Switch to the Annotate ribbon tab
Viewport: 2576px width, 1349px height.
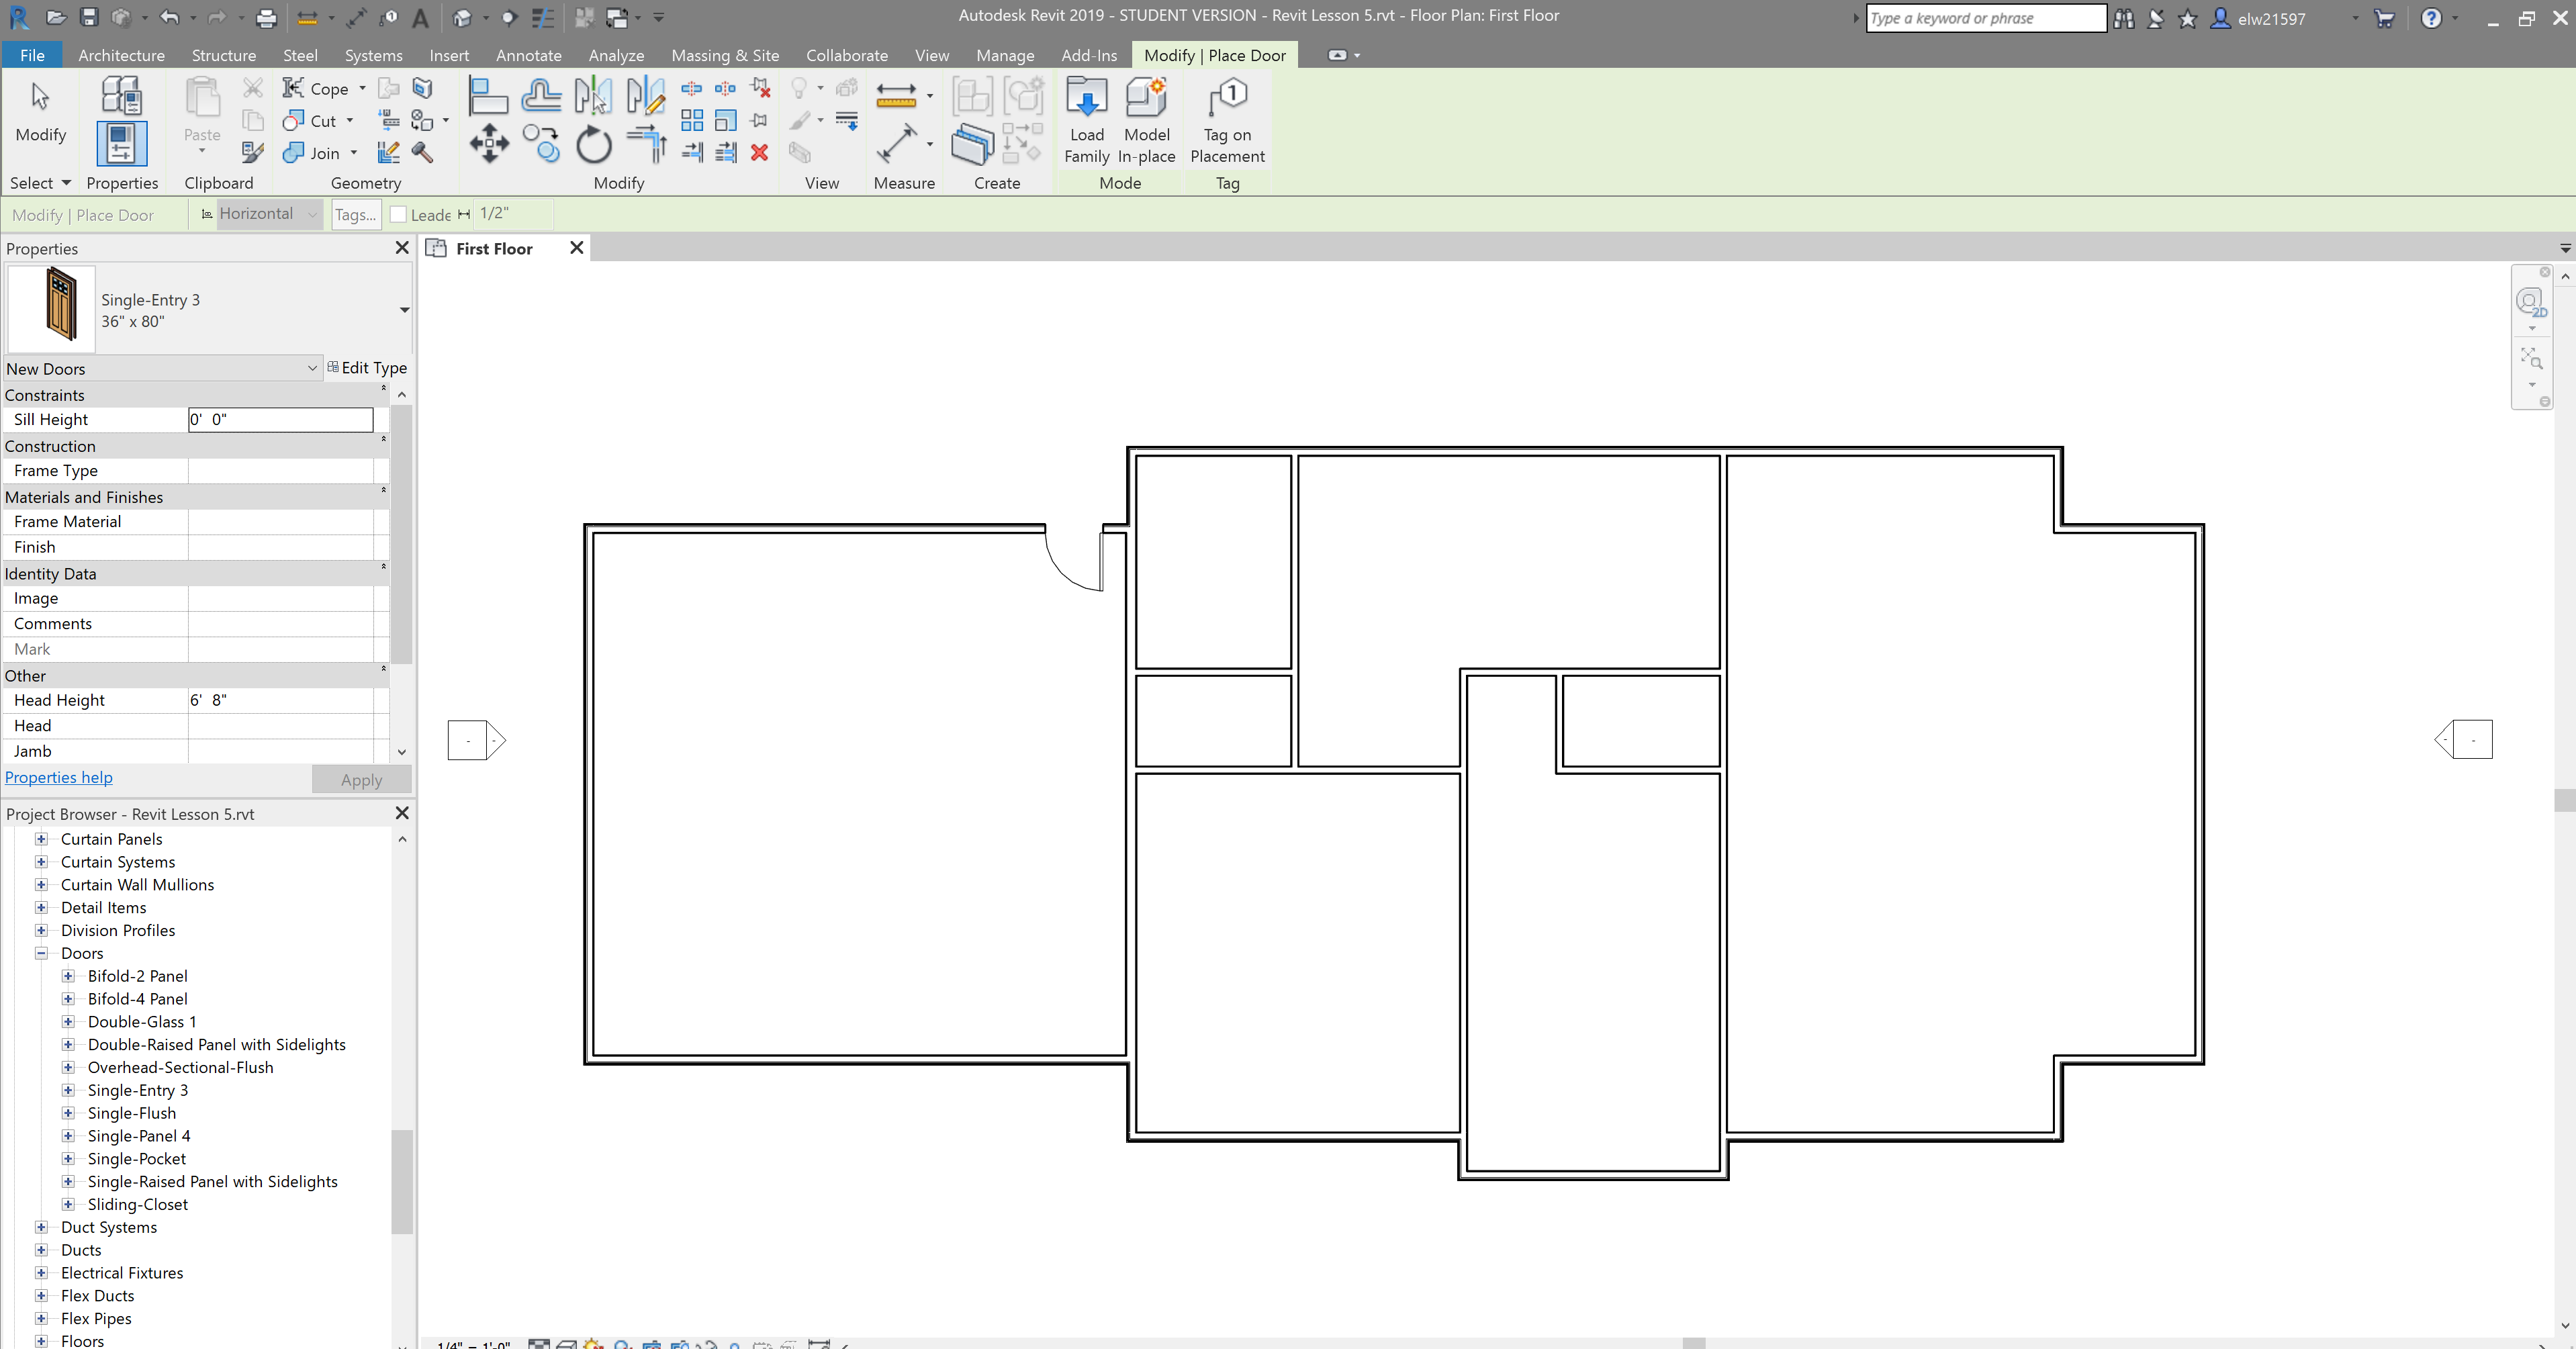(x=528, y=55)
